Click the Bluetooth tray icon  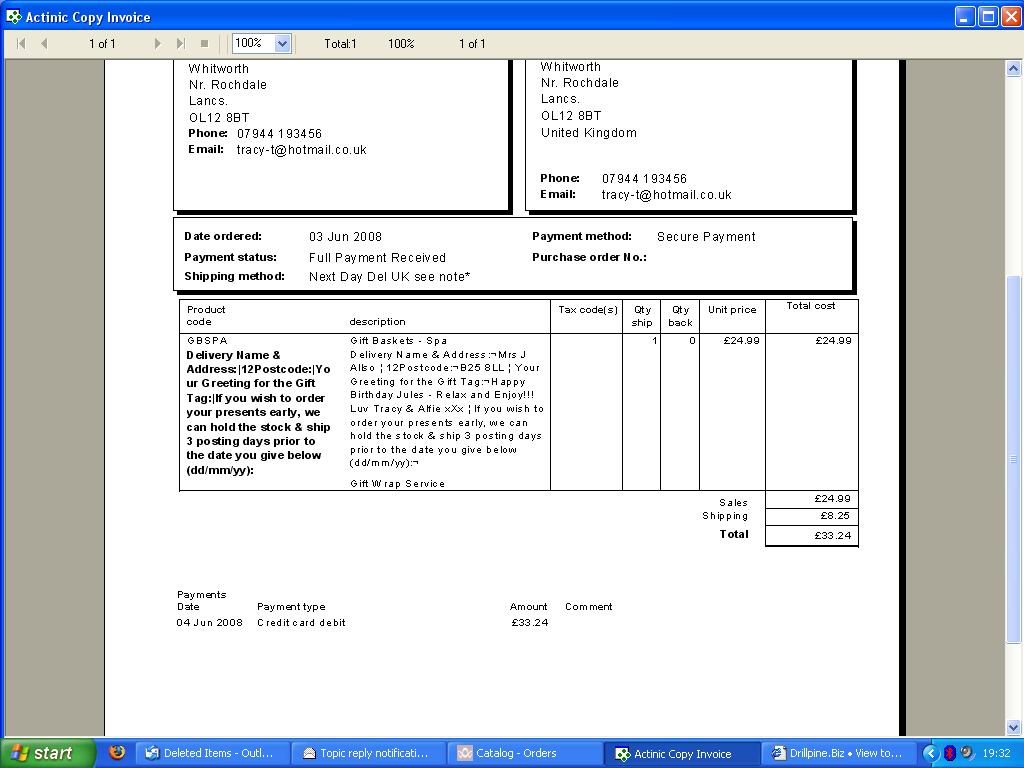950,753
